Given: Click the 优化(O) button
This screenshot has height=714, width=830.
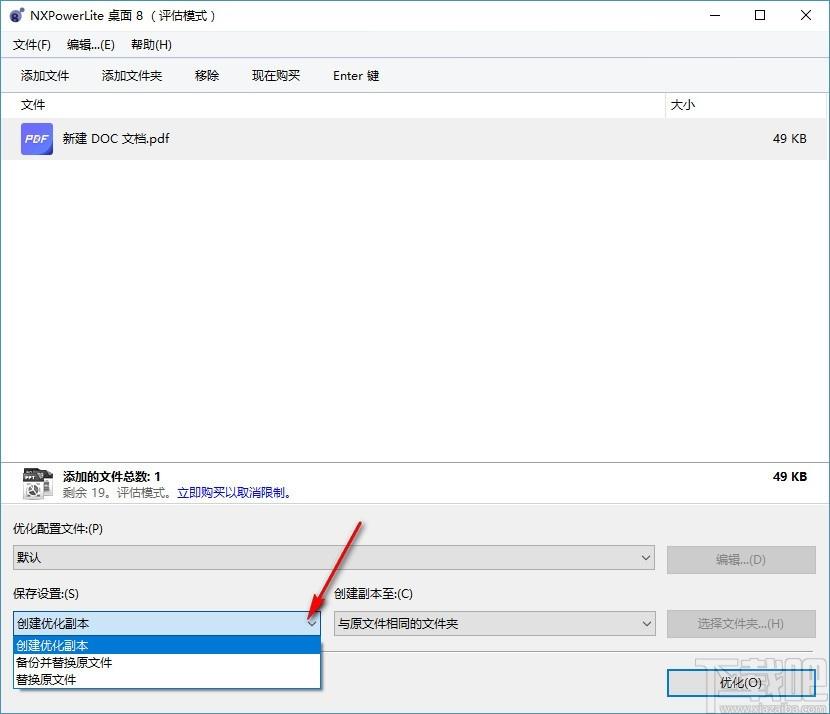Looking at the screenshot, I should tap(741, 683).
